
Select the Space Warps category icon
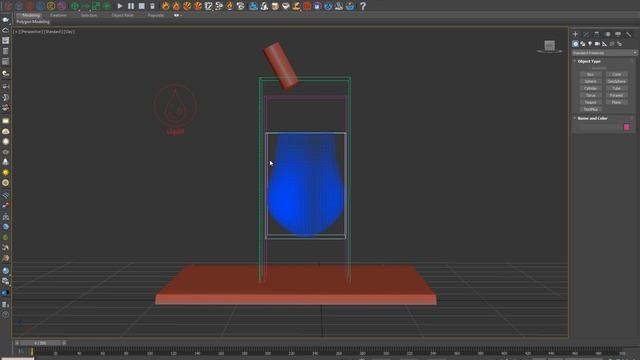click(x=612, y=44)
